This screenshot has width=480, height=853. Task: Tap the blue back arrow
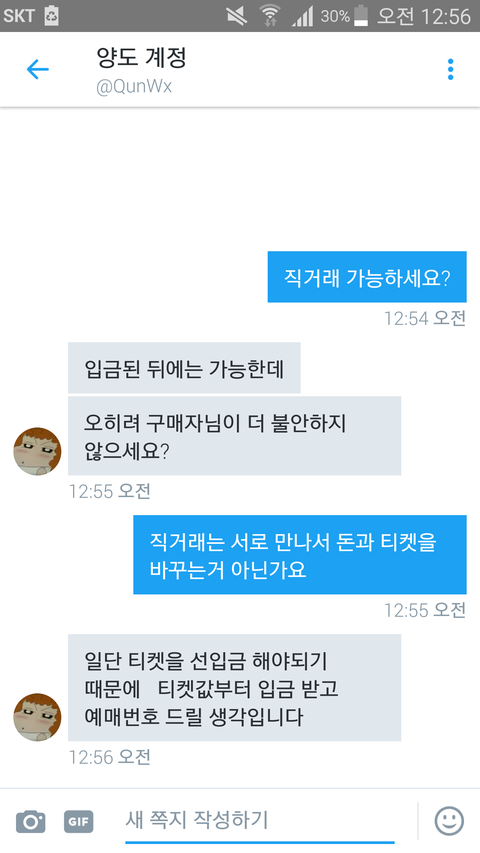tap(38, 70)
